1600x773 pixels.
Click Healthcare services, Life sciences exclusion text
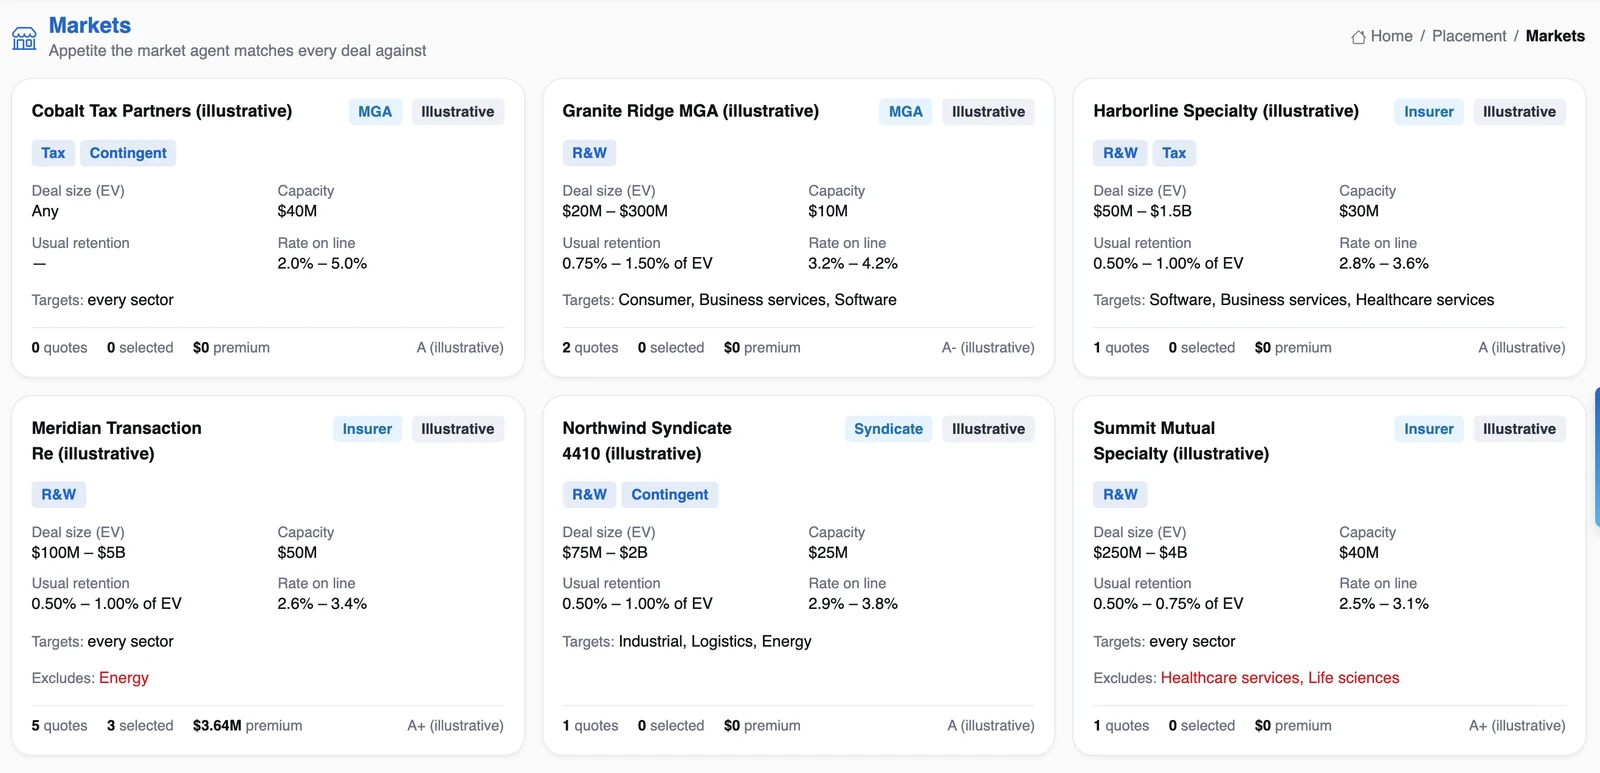coord(1280,678)
